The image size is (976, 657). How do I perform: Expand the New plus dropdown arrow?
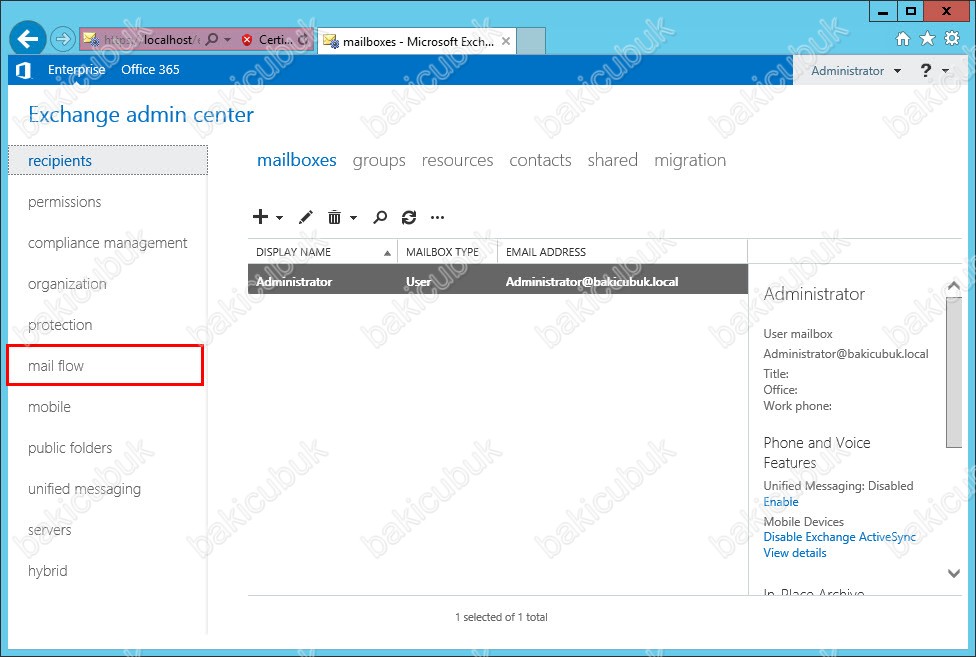tap(279, 218)
